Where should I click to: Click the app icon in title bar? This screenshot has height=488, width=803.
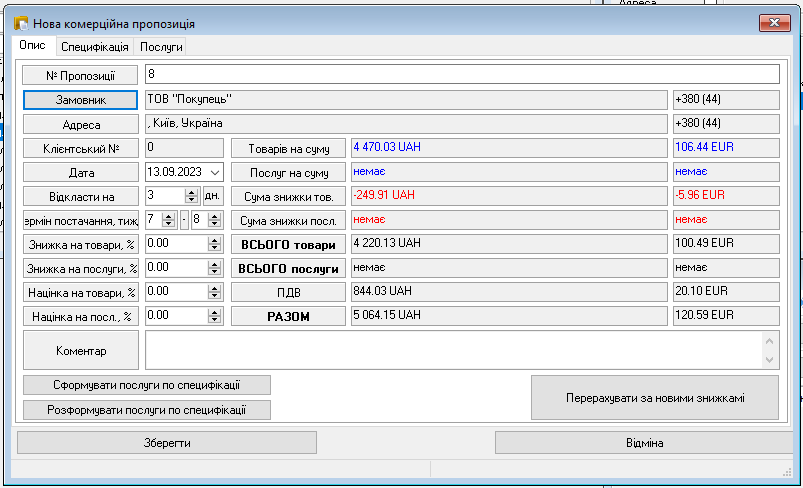[20, 23]
